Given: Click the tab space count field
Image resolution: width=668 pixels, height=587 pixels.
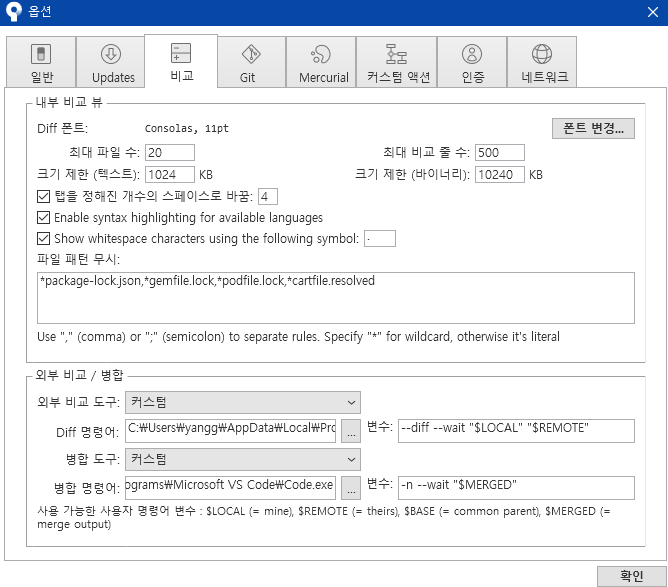Looking at the screenshot, I should click(x=268, y=196).
